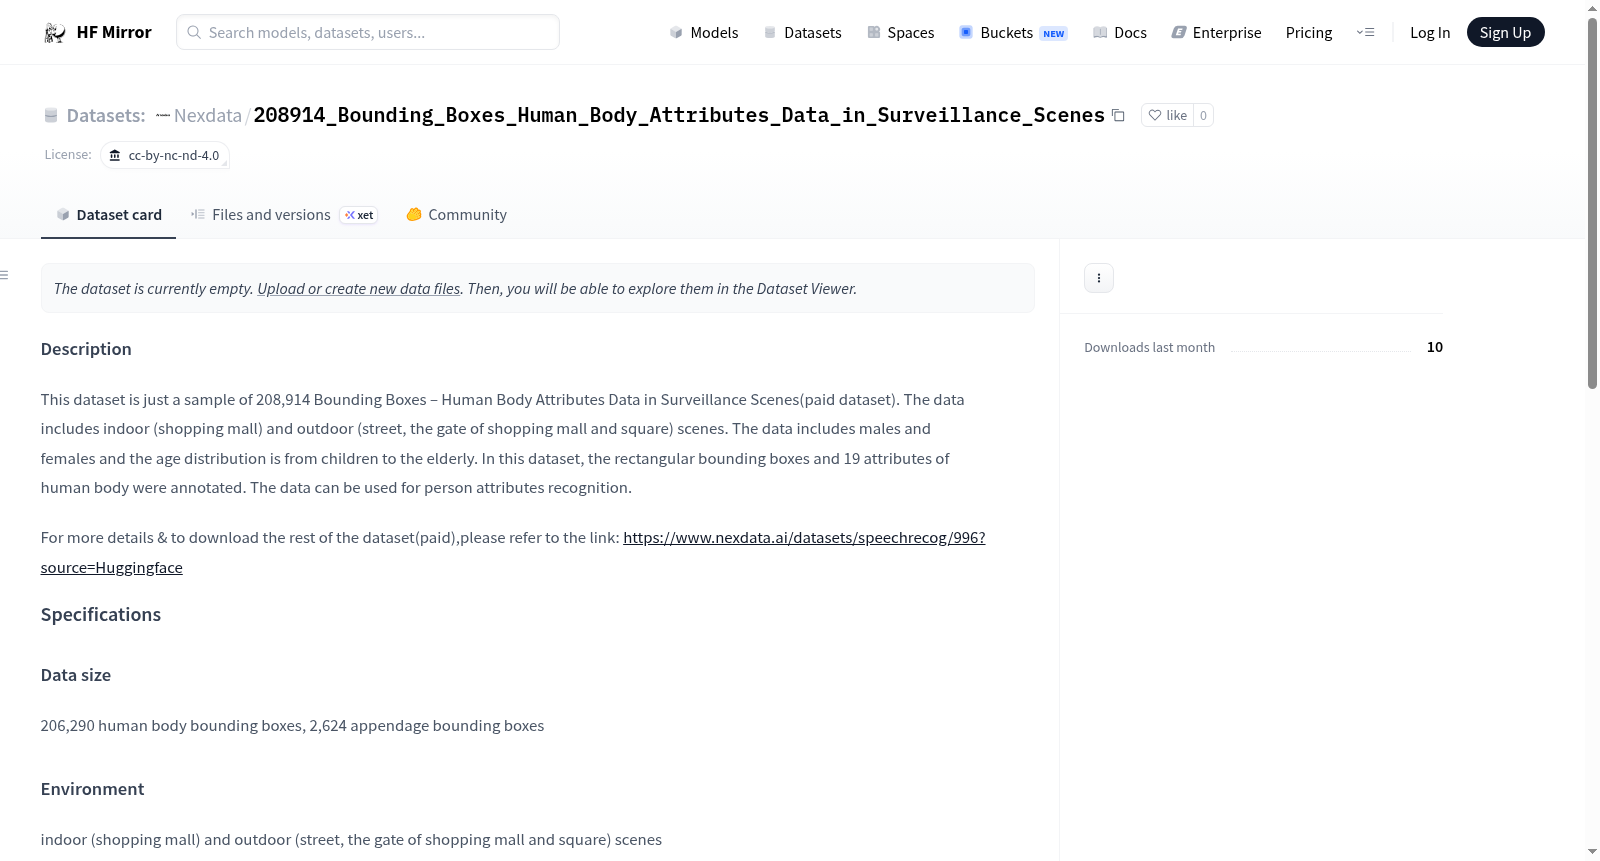
Task: Click the HF Mirror logo icon
Action: pos(55,33)
